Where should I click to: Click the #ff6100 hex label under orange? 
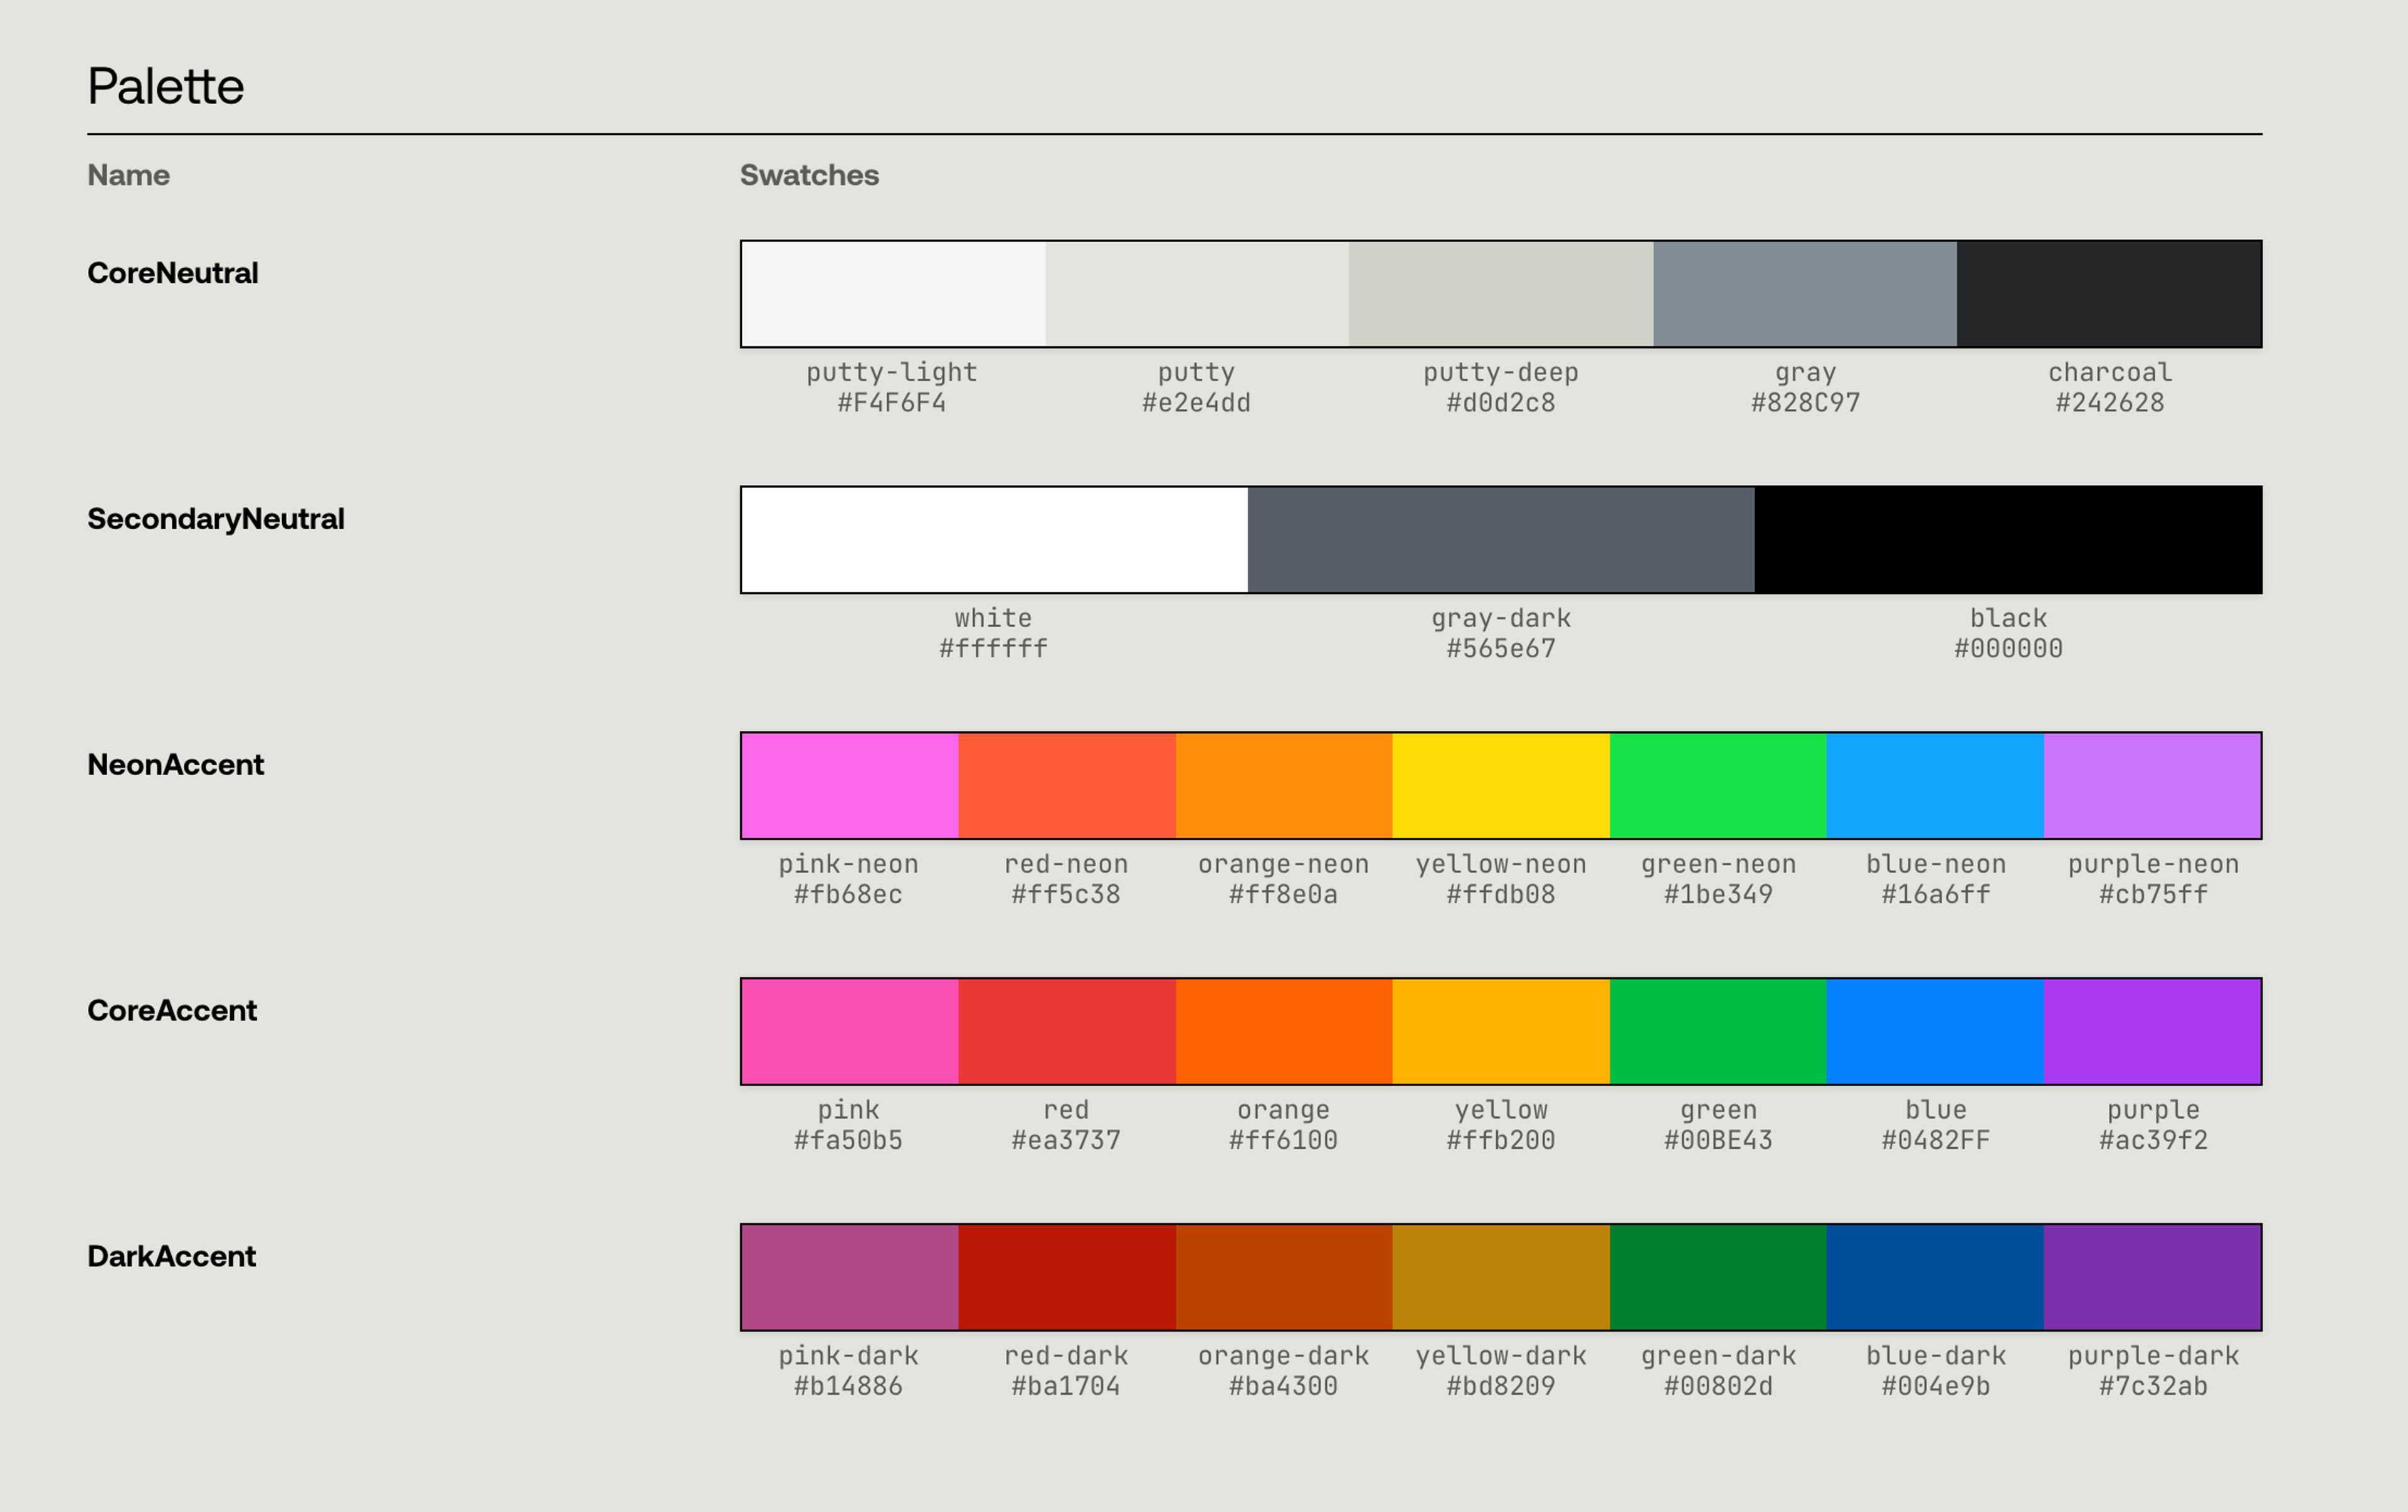[x=1283, y=1140]
